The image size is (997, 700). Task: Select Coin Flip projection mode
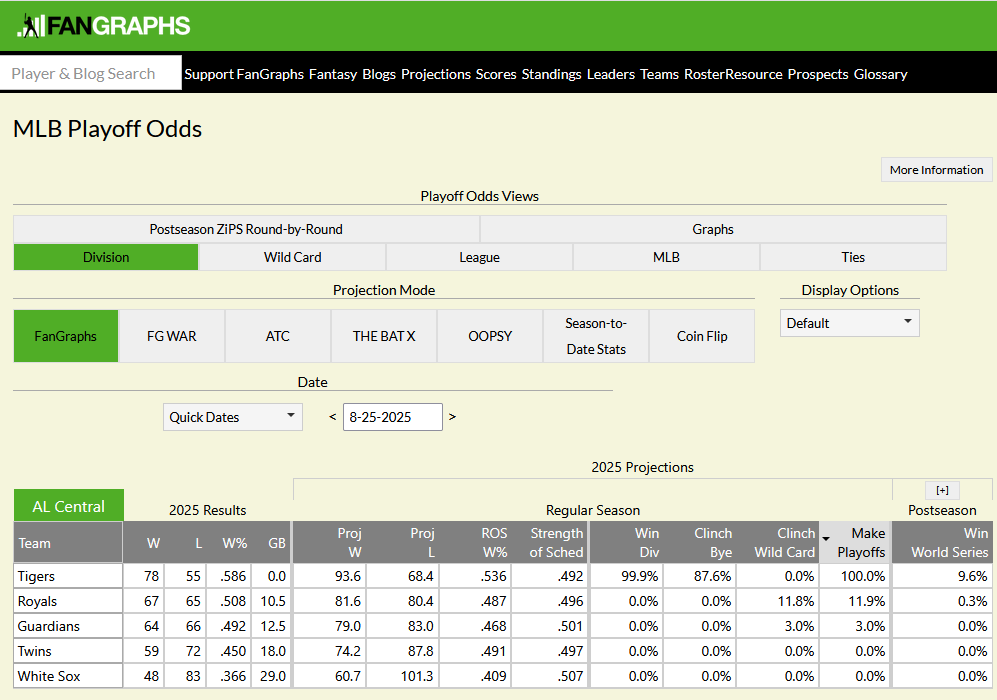pyautogui.click(x=702, y=336)
